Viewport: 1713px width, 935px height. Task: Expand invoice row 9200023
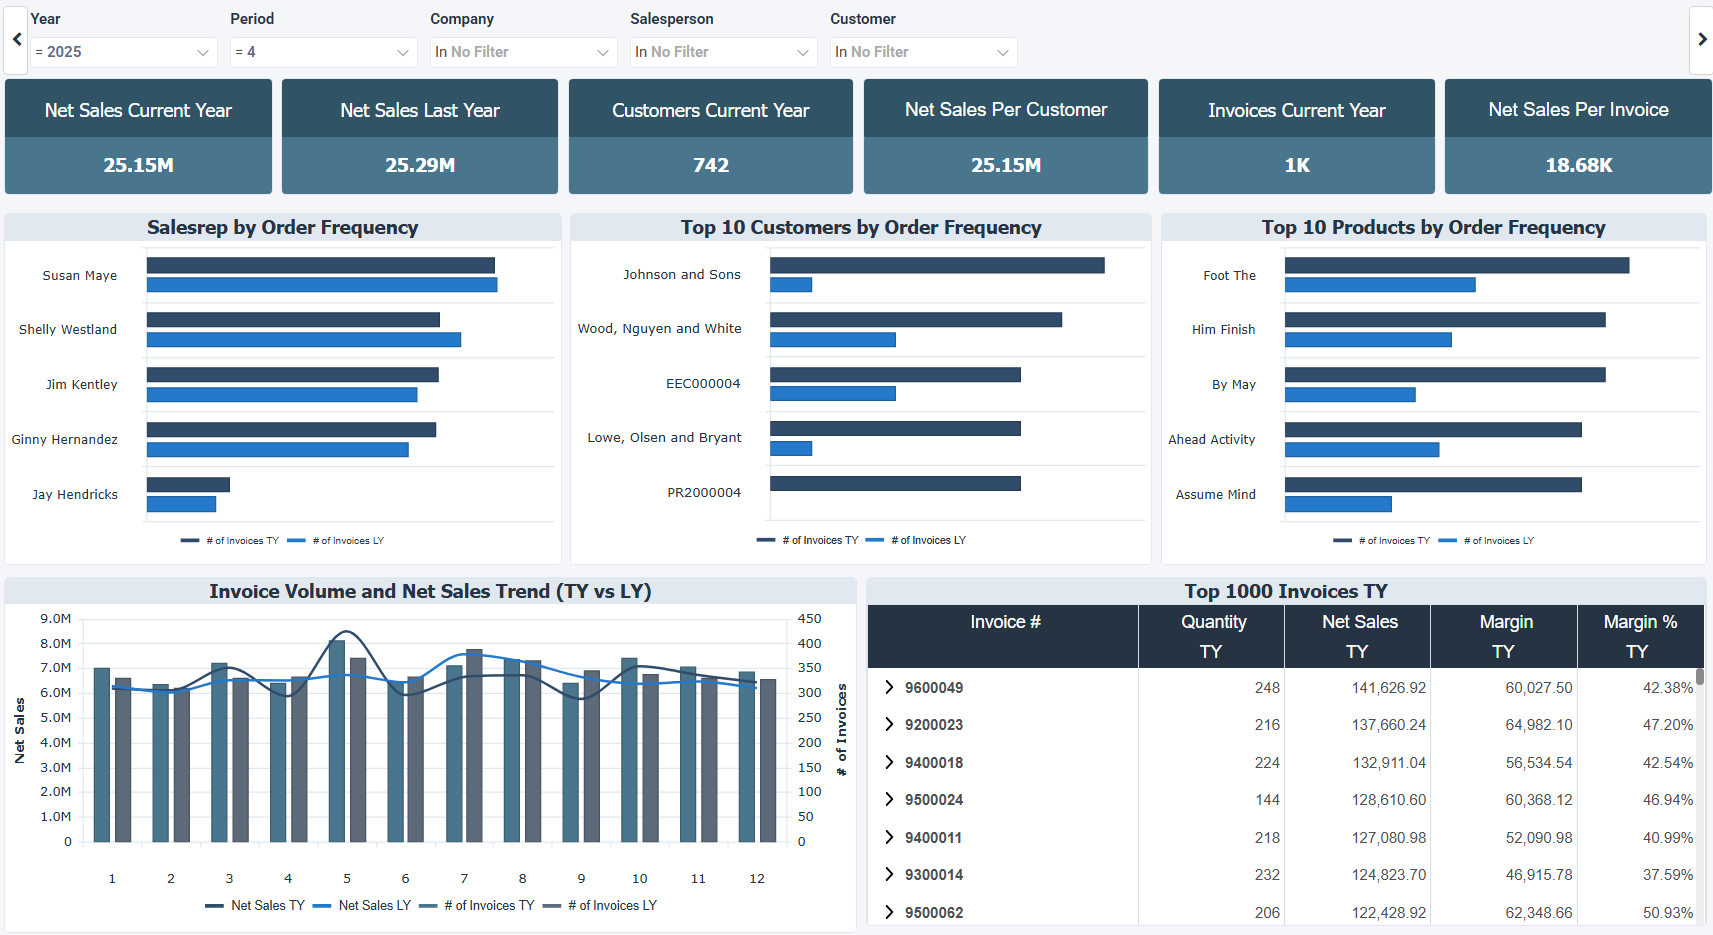point(889,724)
